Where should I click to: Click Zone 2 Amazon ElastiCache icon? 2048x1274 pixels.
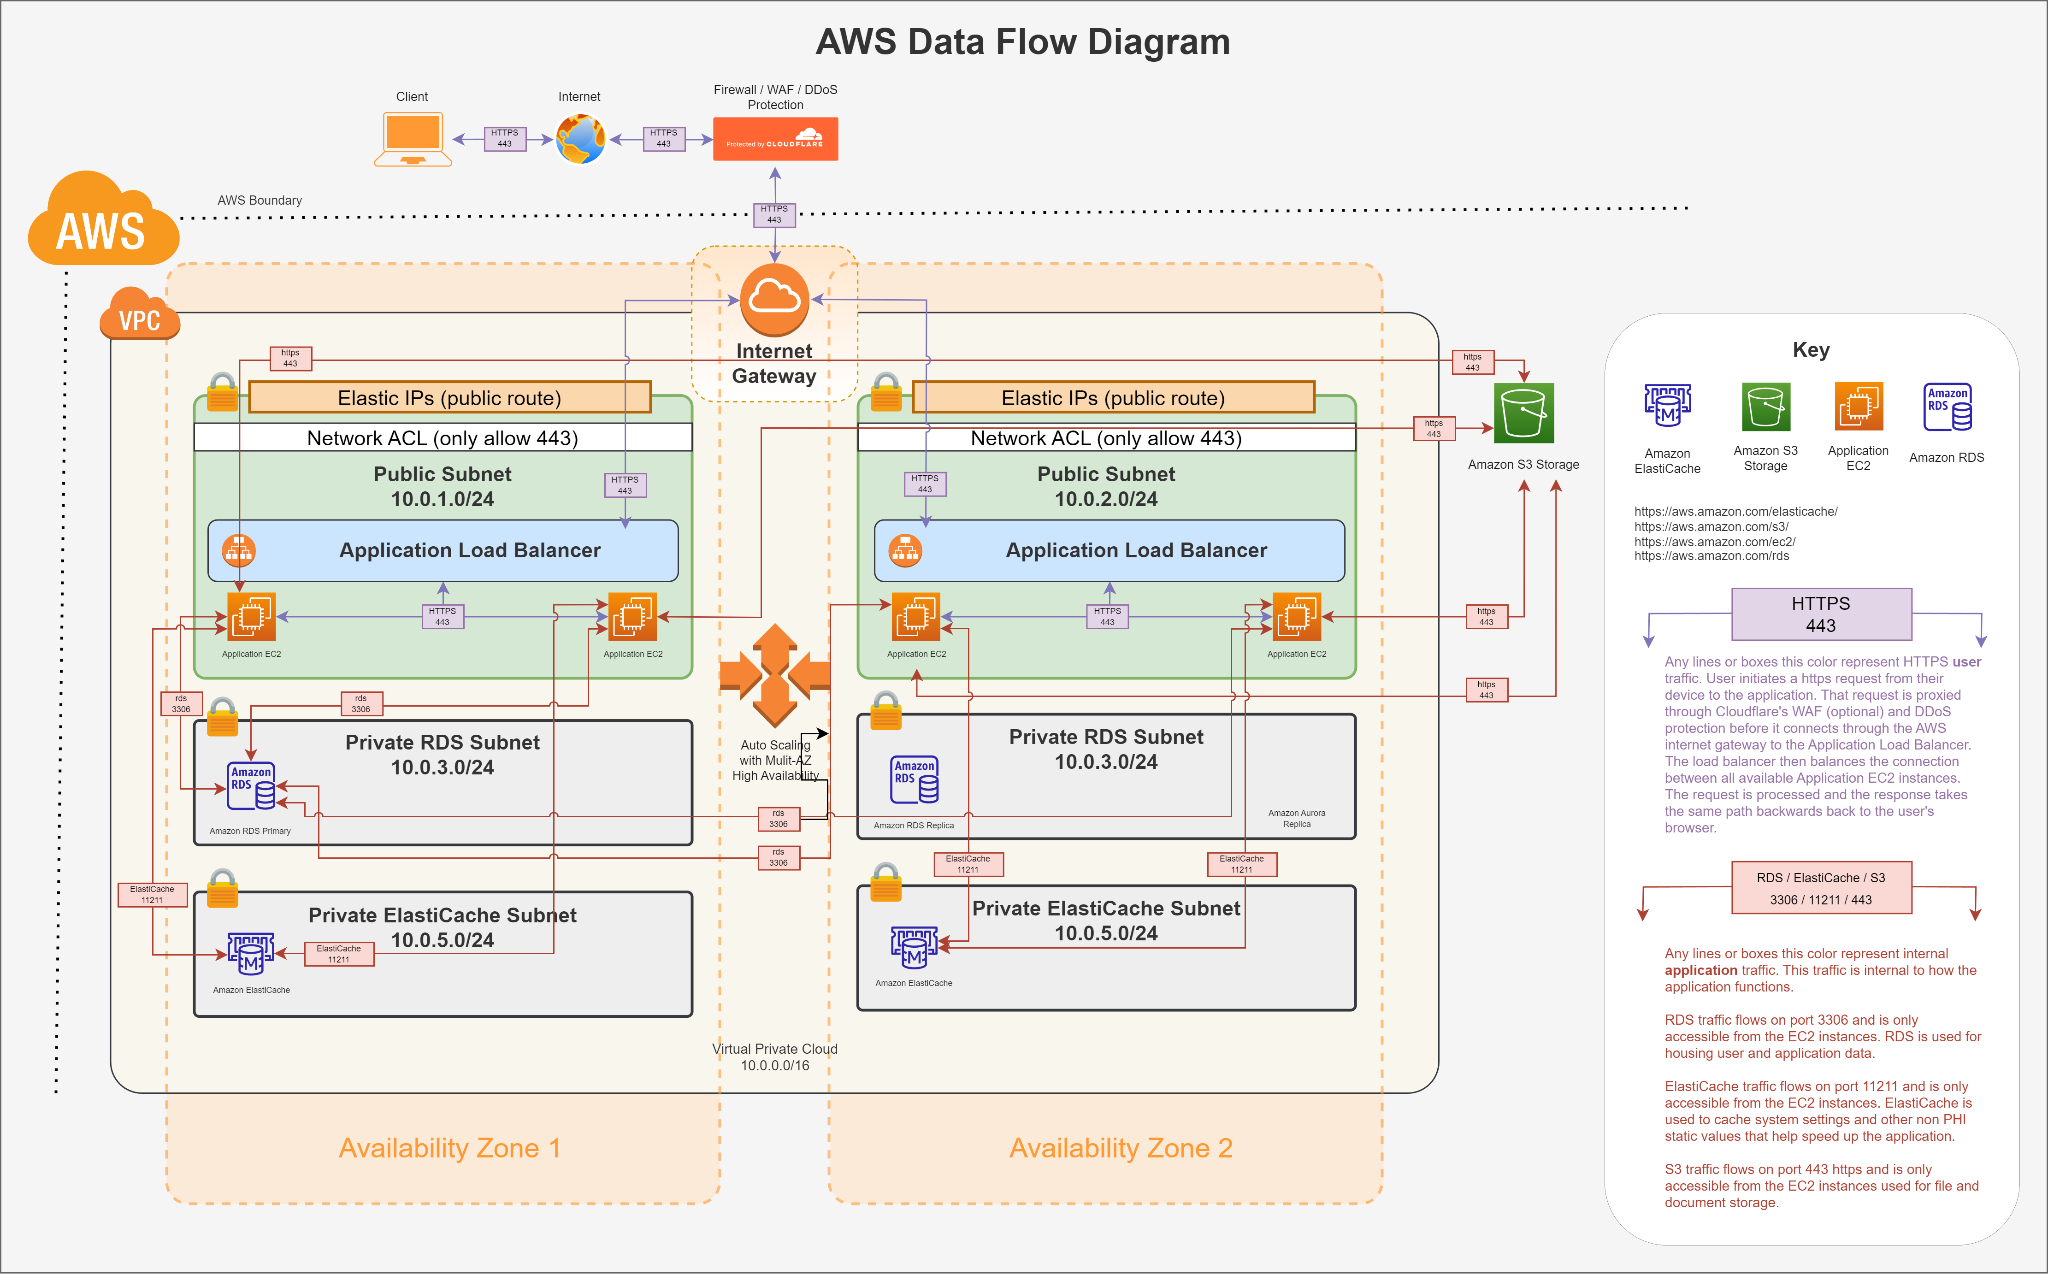[914, 947]
